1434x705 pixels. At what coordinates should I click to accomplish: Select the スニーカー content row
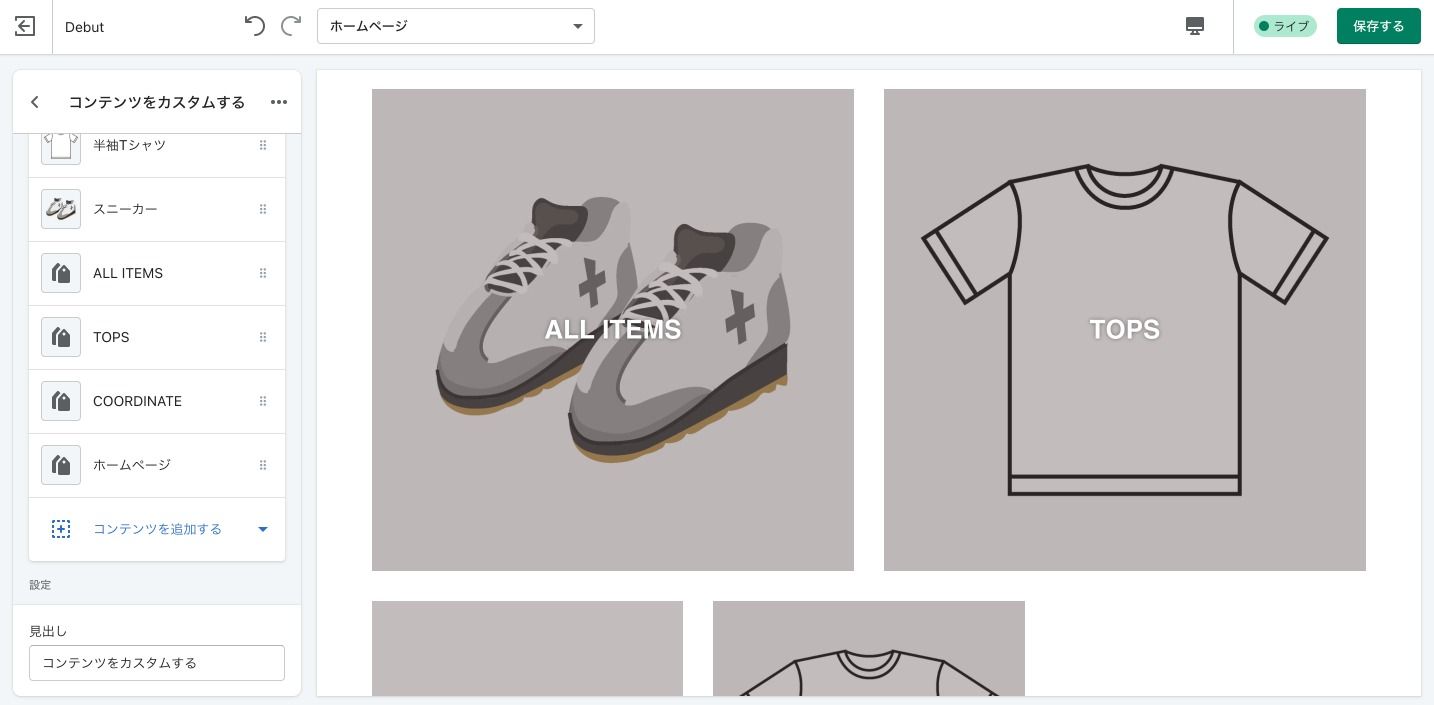[x=157, y=210]
